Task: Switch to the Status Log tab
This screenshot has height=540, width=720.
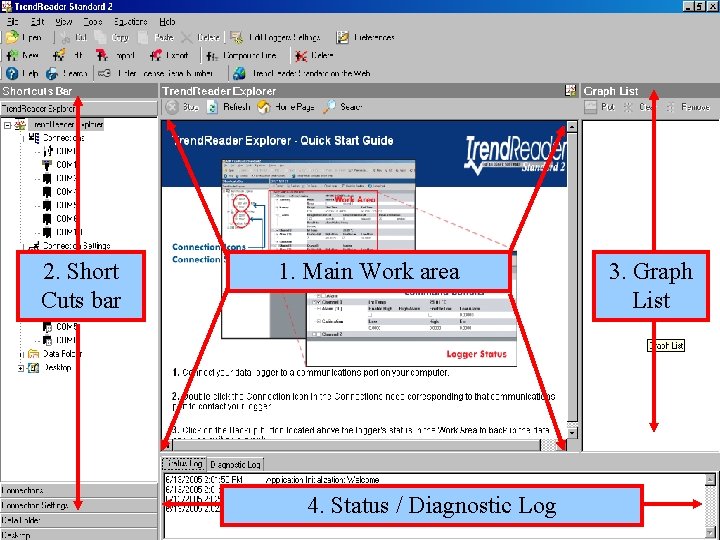Action: point(184,463)
